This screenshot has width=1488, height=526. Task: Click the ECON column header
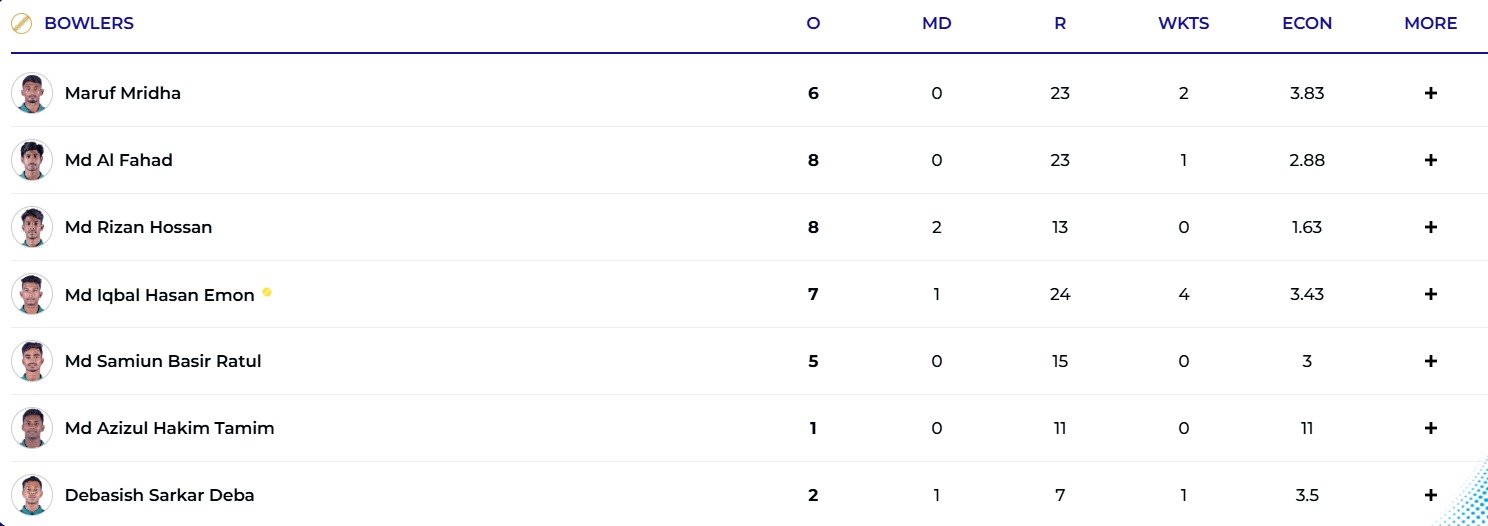pyautogui.click(x=1307, y=23)
